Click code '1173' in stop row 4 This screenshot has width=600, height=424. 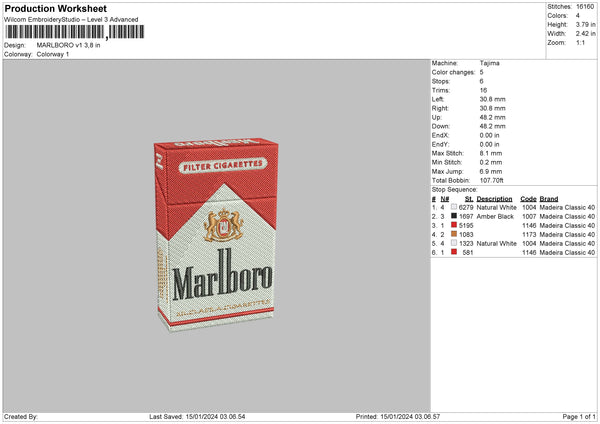coord(529,235)
